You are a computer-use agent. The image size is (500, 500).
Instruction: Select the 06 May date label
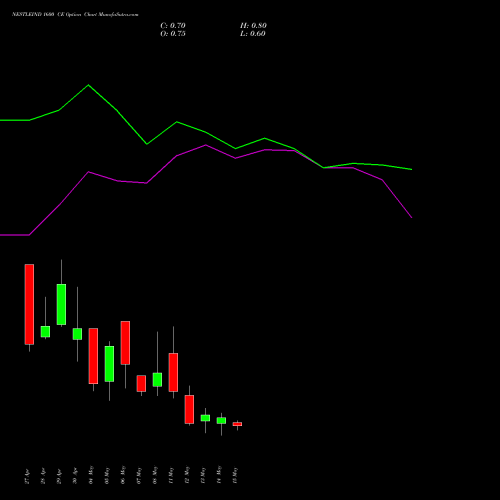coord(123,475)
